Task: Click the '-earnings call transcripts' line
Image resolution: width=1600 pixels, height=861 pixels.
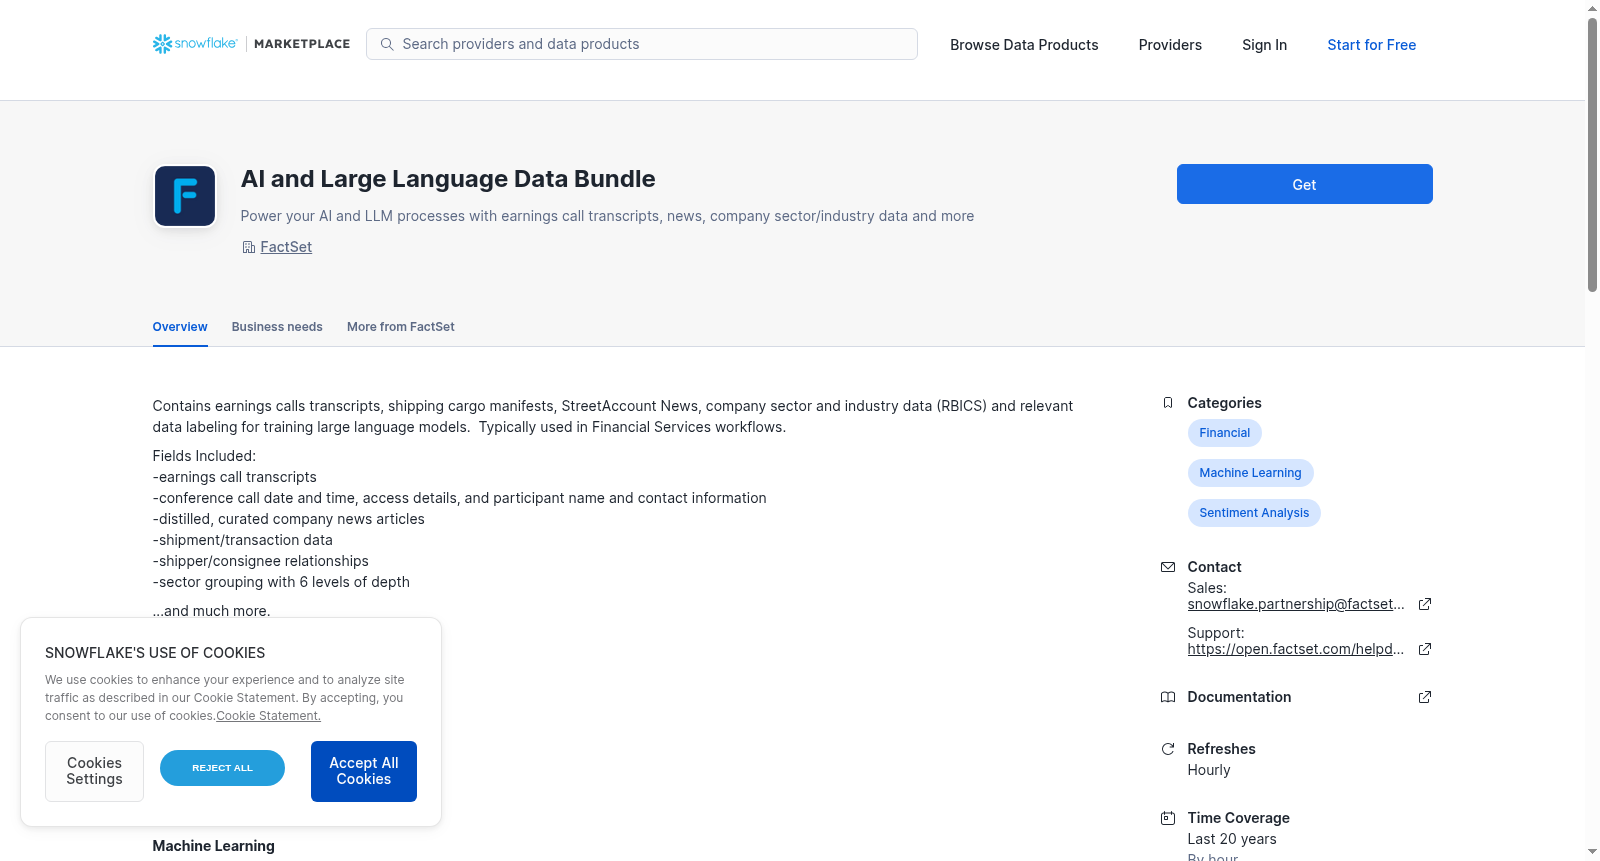Action: (234, 477)
